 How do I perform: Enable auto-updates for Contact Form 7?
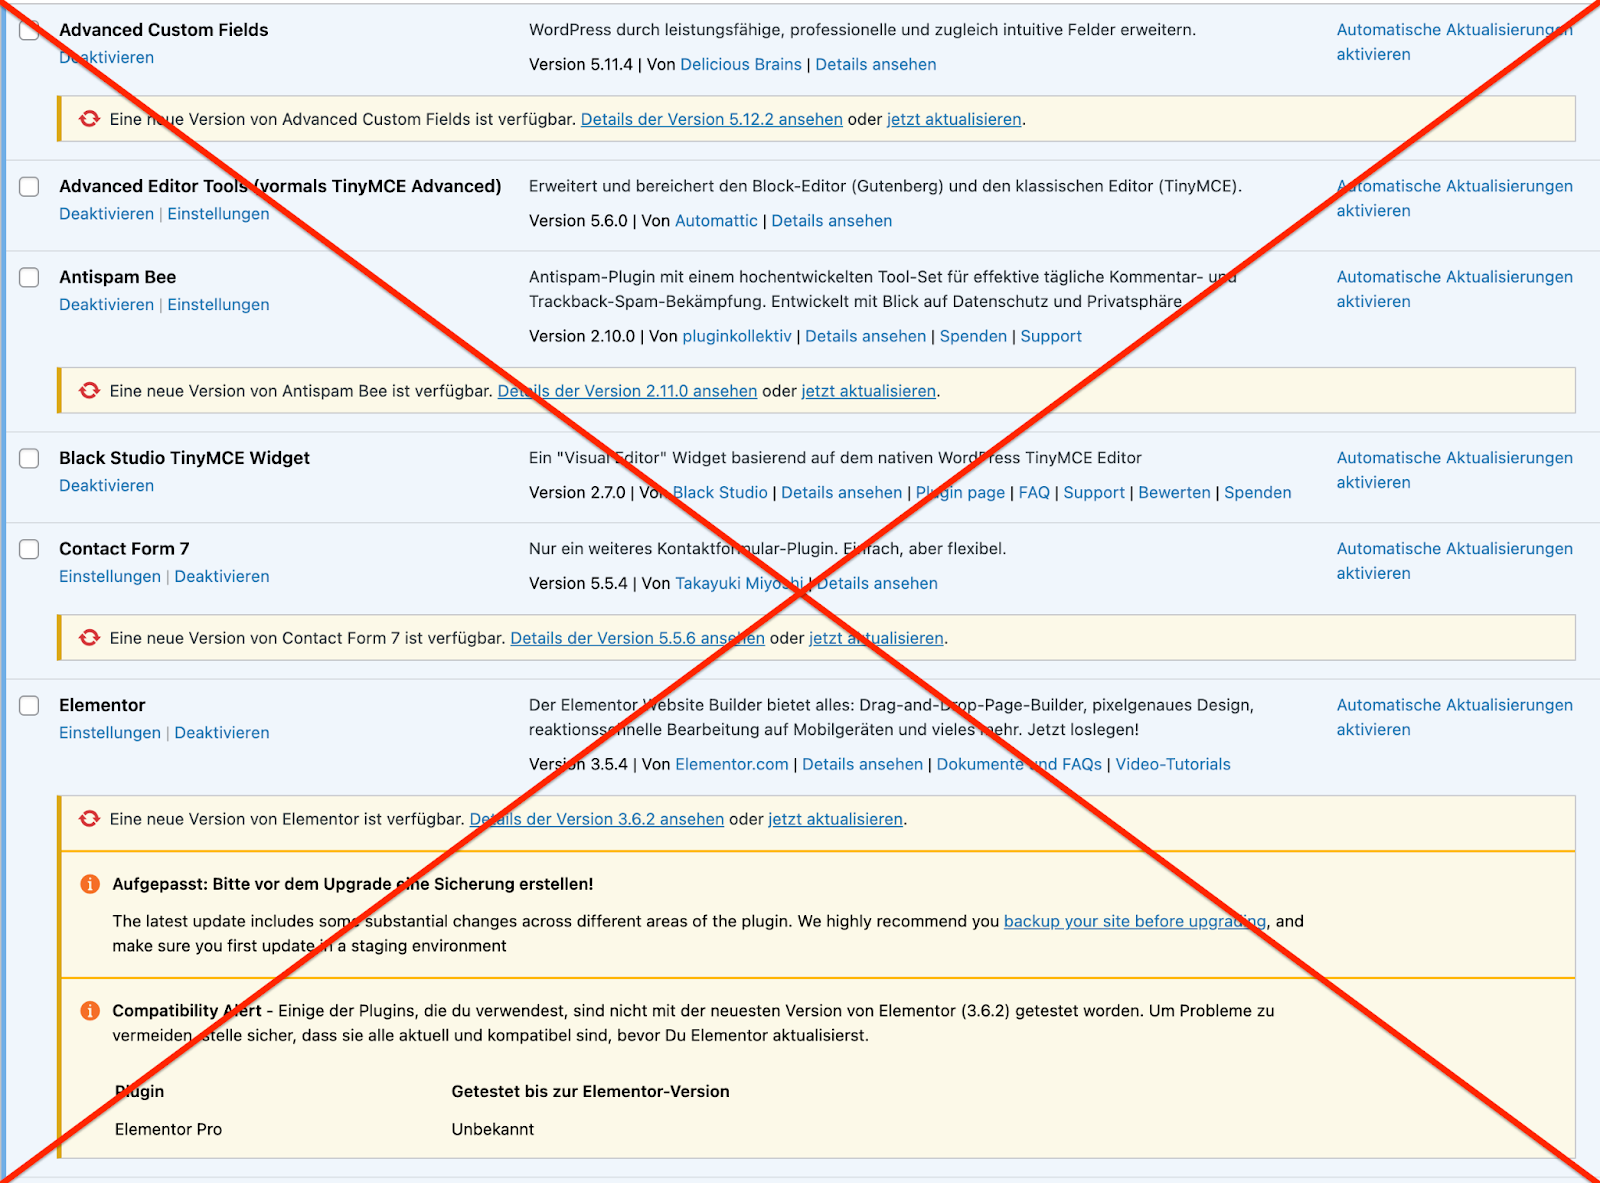[1454, 561]
